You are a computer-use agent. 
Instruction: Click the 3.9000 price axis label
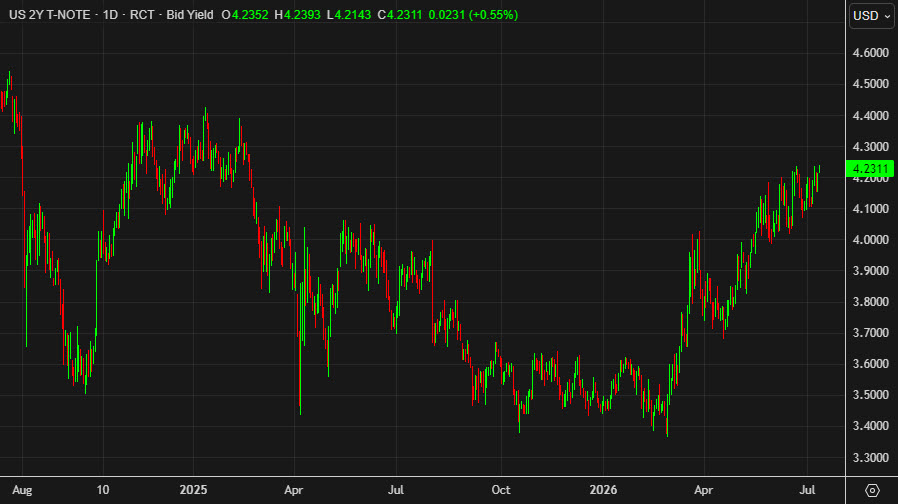coord(871,271)
